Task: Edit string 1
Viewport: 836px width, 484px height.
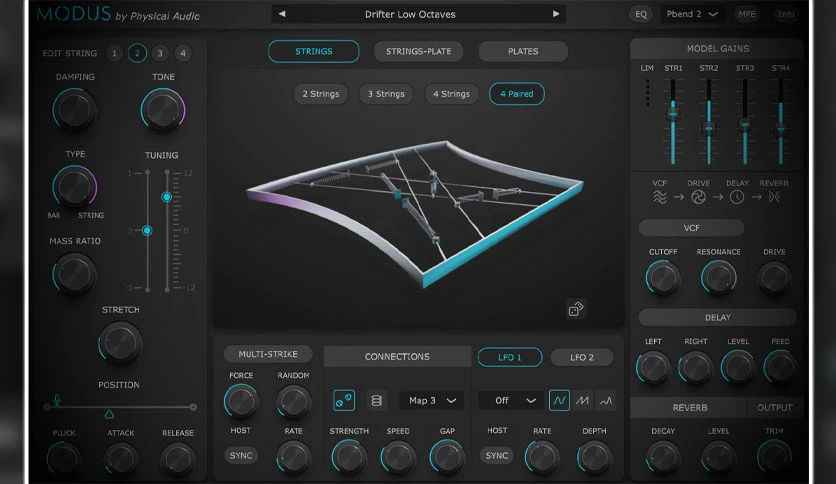Action: [x=114, y=53]
